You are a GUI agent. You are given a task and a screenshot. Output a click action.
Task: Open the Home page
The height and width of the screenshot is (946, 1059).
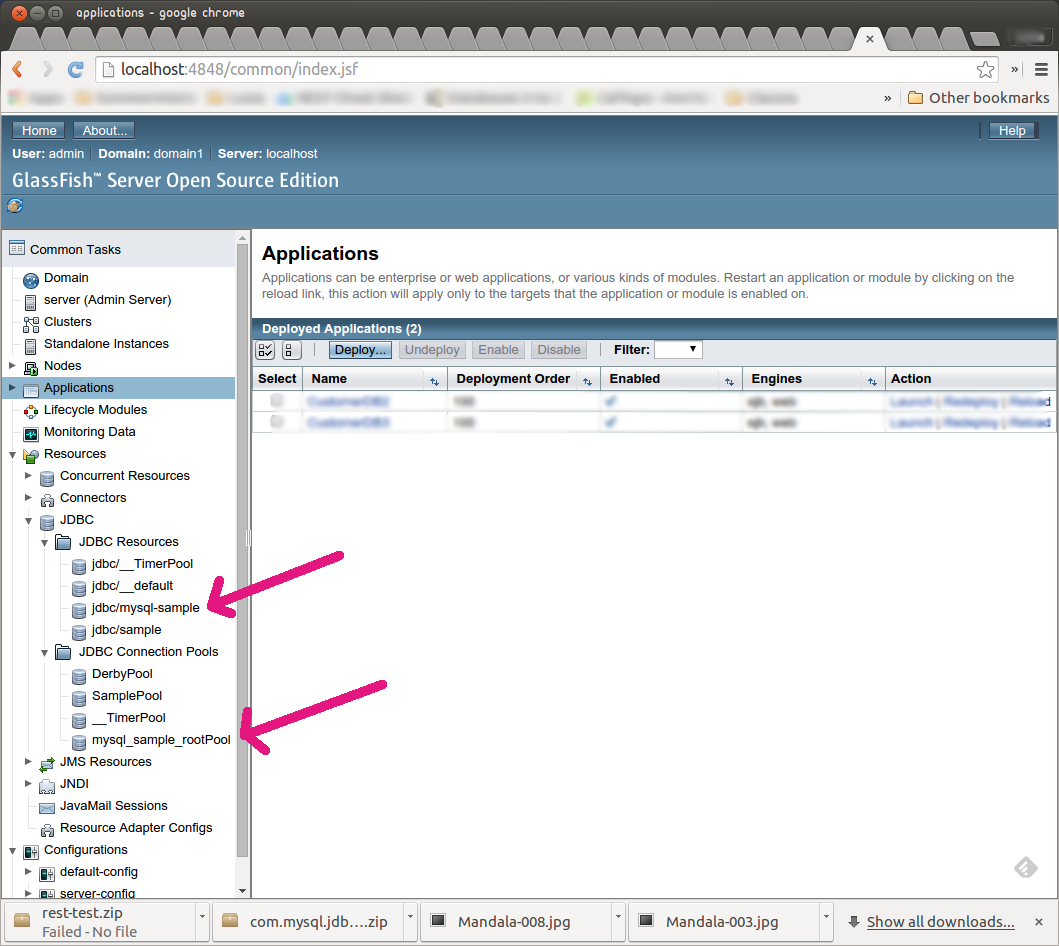38,130
